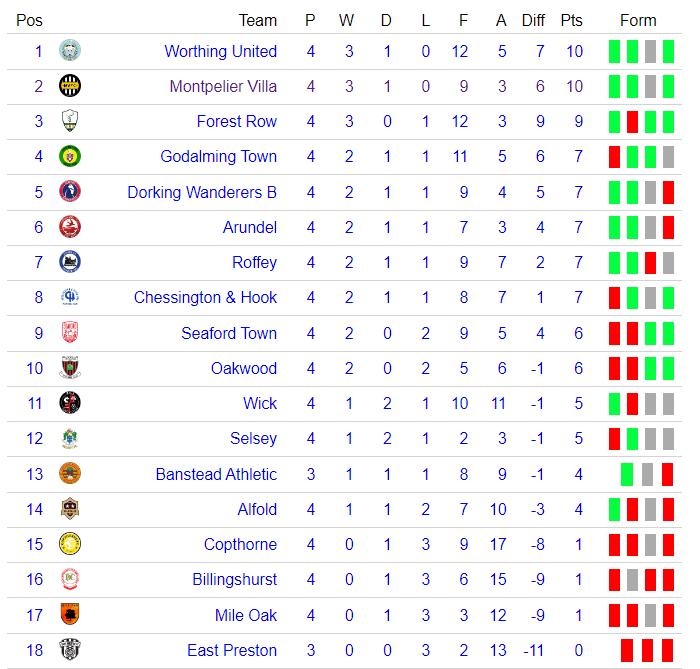700x669 pixels.
Task: Click the East Preston club badge
Action: (70, 650)
